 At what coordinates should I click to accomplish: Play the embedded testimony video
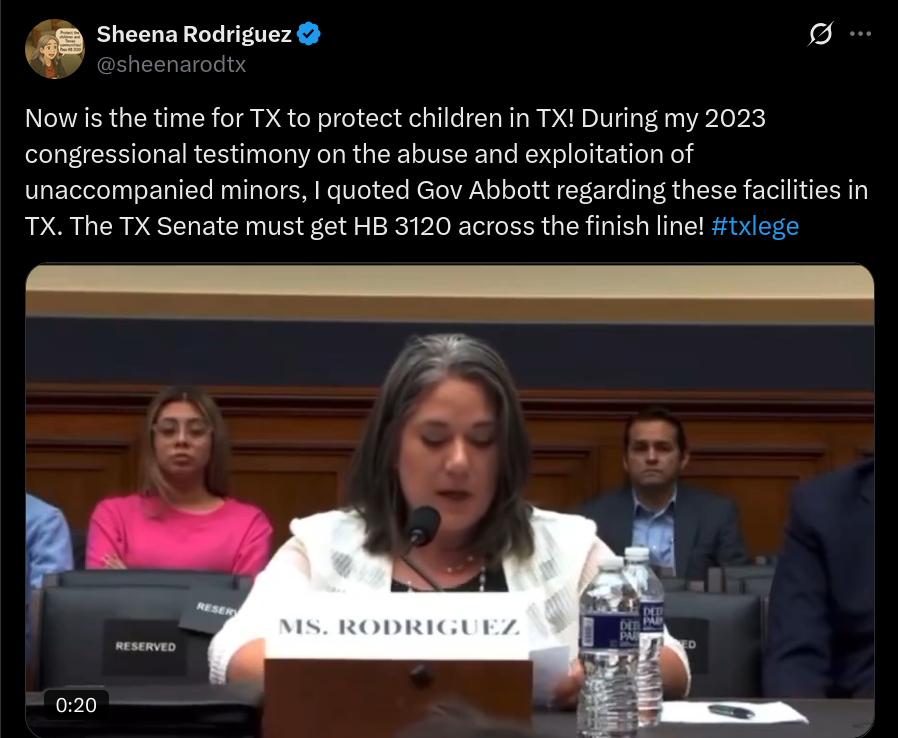450,500
